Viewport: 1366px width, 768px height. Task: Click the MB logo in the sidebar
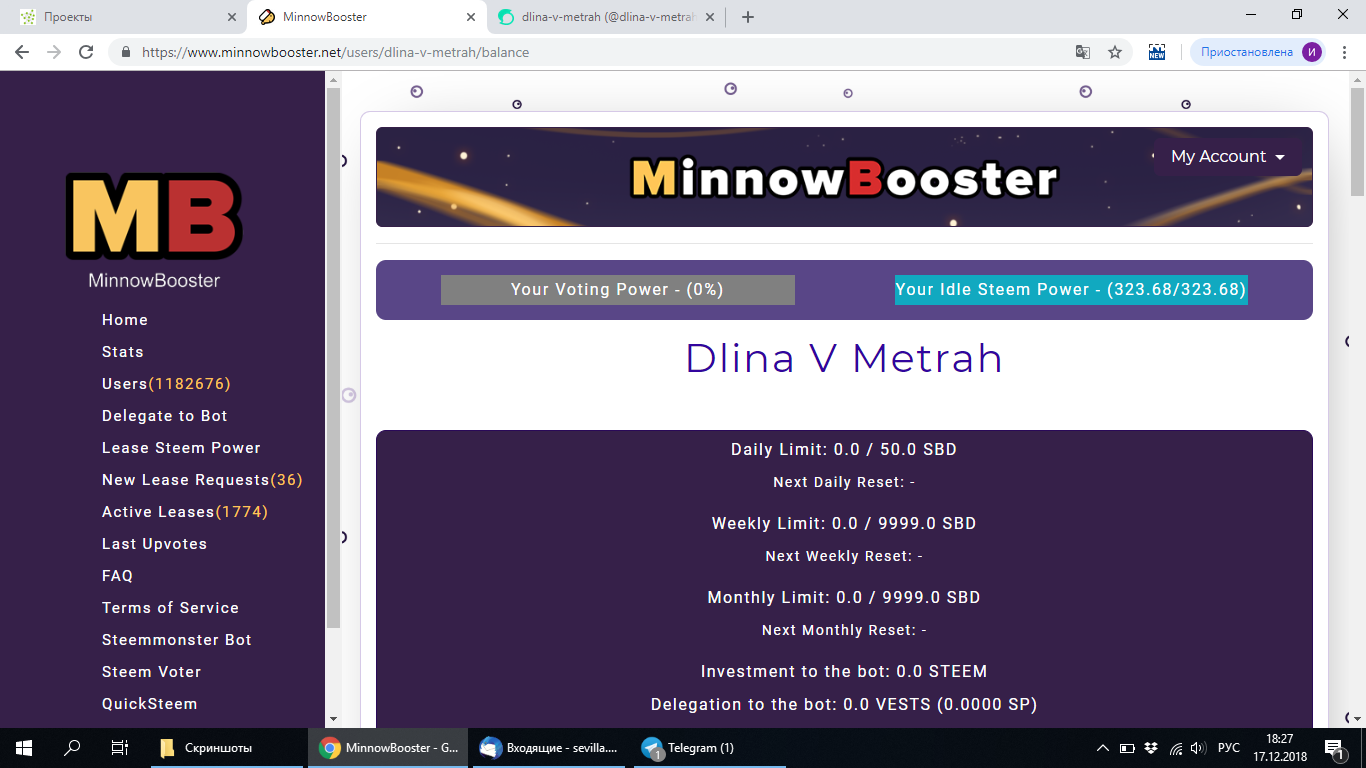154,216
